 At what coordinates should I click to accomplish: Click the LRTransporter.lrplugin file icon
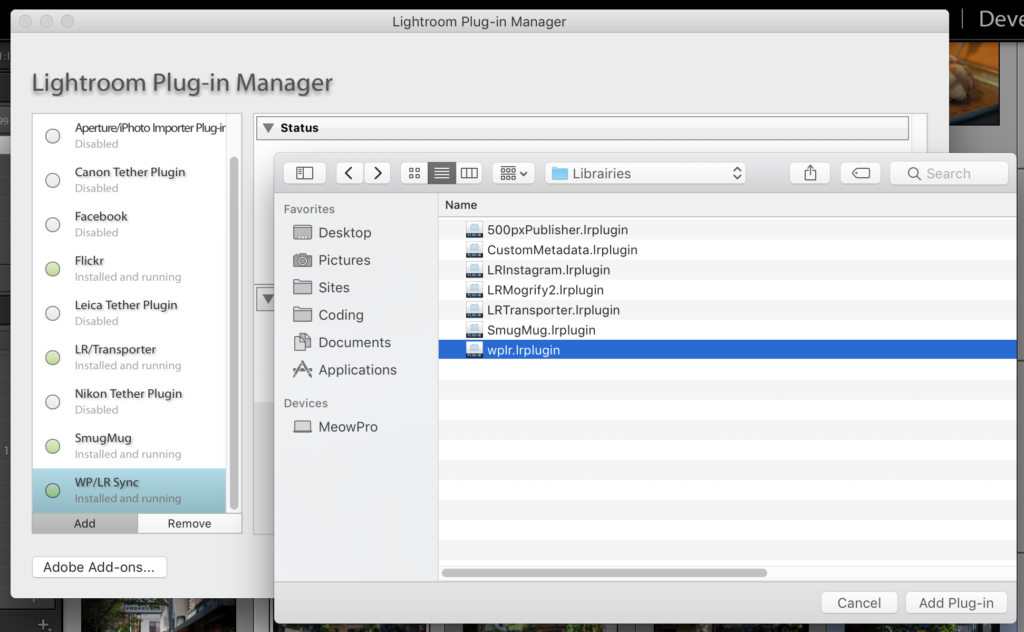click(474, 310)
